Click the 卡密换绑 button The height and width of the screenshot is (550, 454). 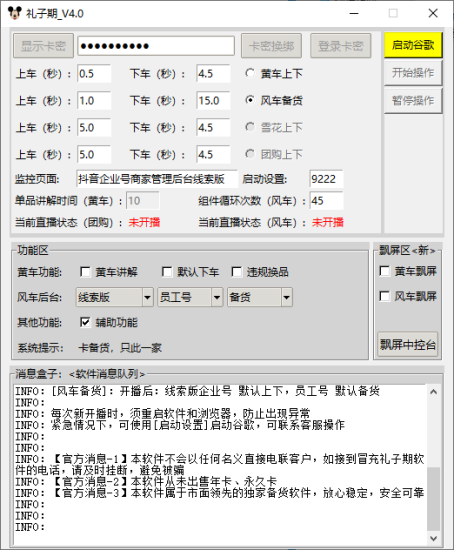pos(271,46)
